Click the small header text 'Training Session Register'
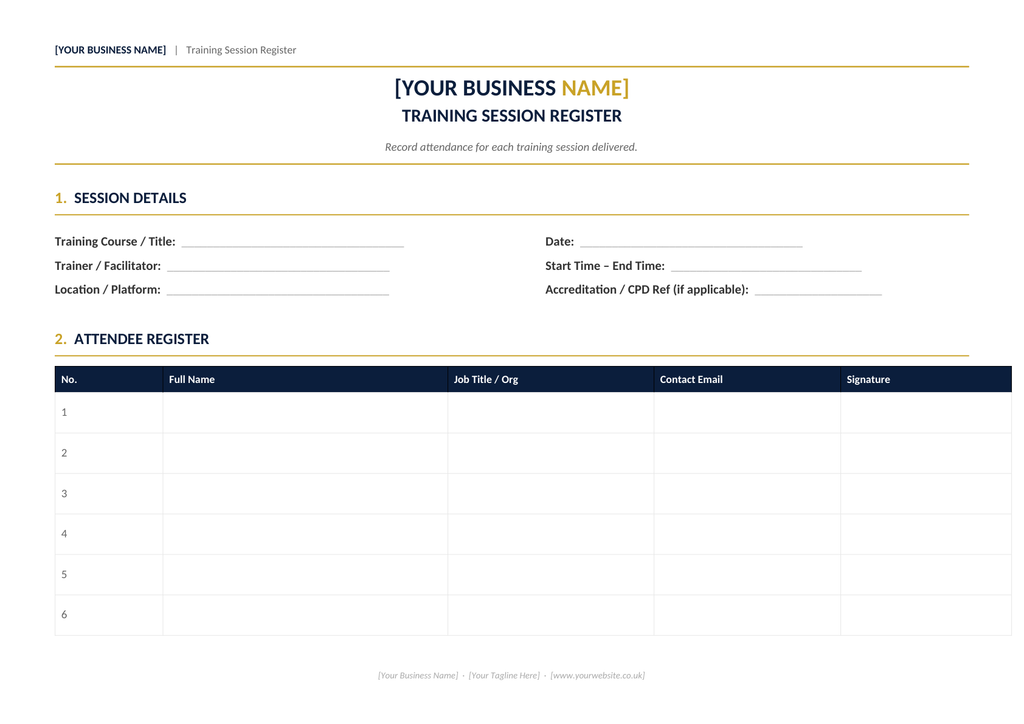 tap(241, 50)
